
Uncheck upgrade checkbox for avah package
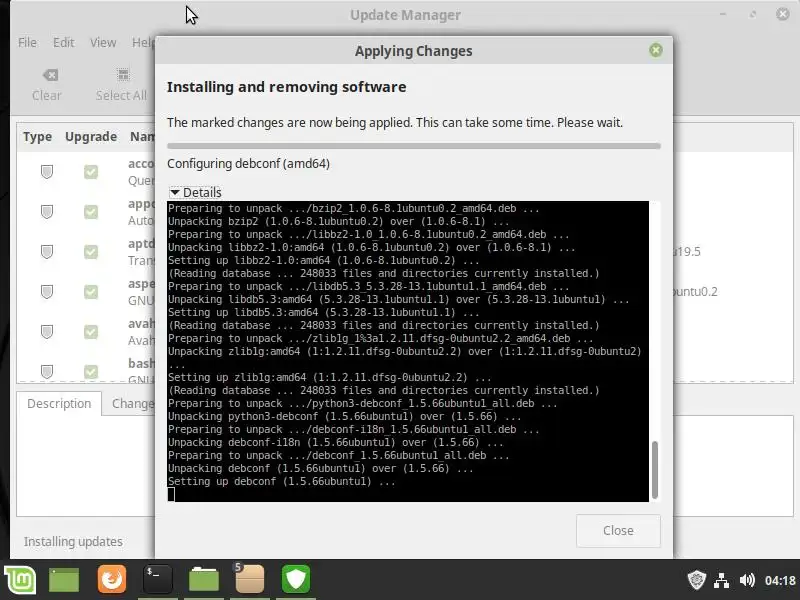[x=91, y=332]
